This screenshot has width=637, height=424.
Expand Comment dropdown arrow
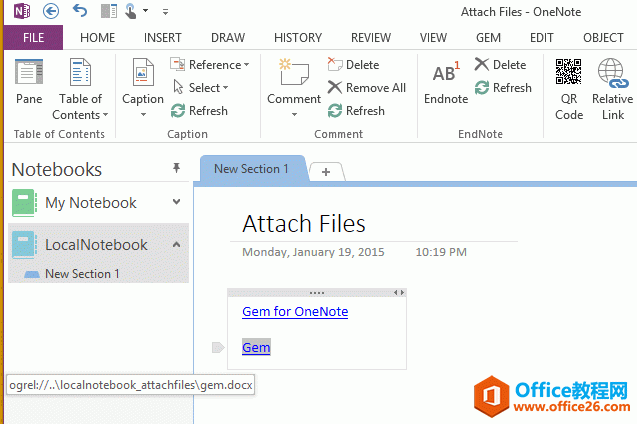[294, 115]
